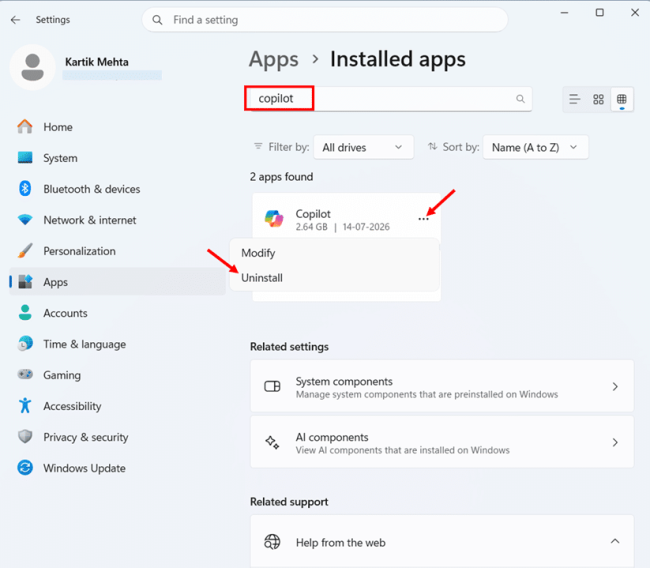Viewport: 650px width, 568px height.
Task: Open the Accessibility settings page
Action: tap(118, 405)
